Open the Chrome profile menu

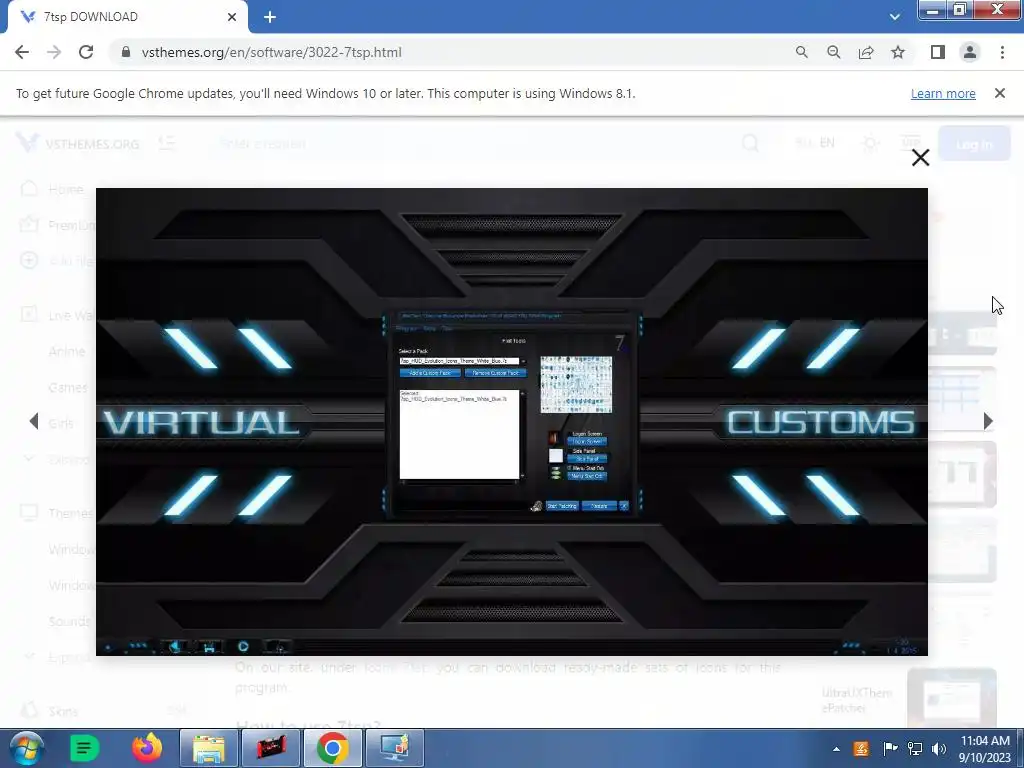point(970,52)
